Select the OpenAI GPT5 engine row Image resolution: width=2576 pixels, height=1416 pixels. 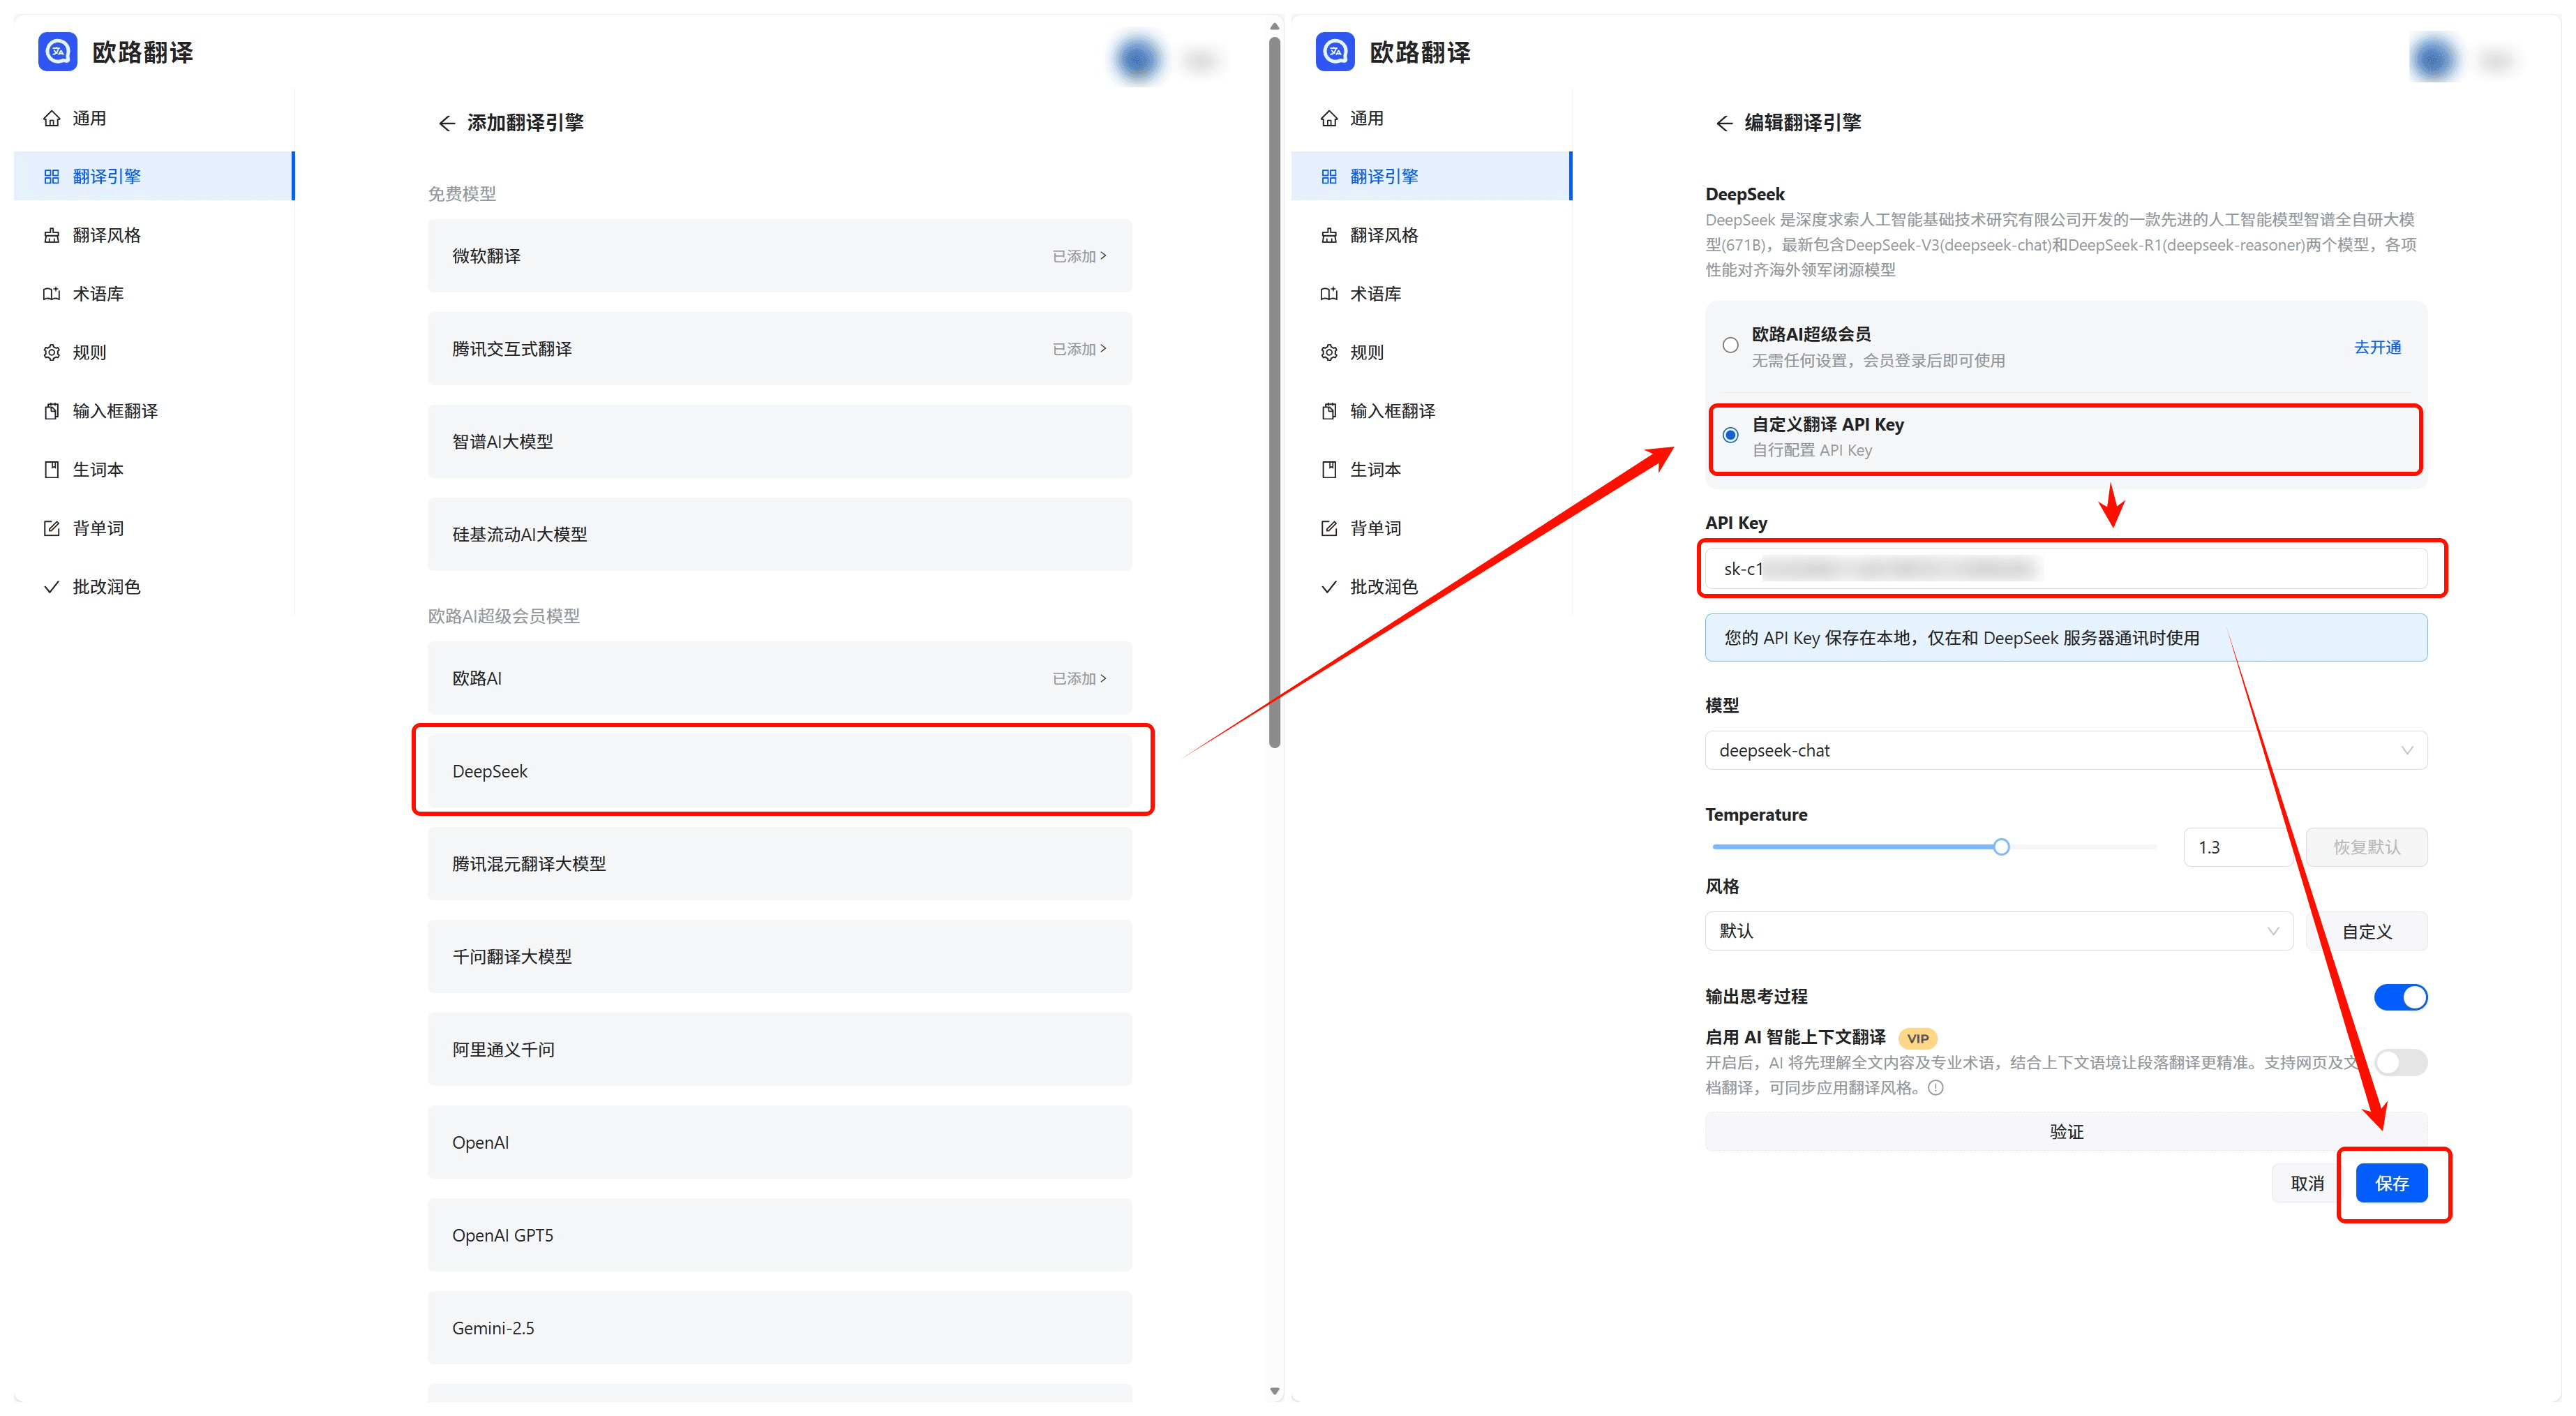(x=779, y=1235)
